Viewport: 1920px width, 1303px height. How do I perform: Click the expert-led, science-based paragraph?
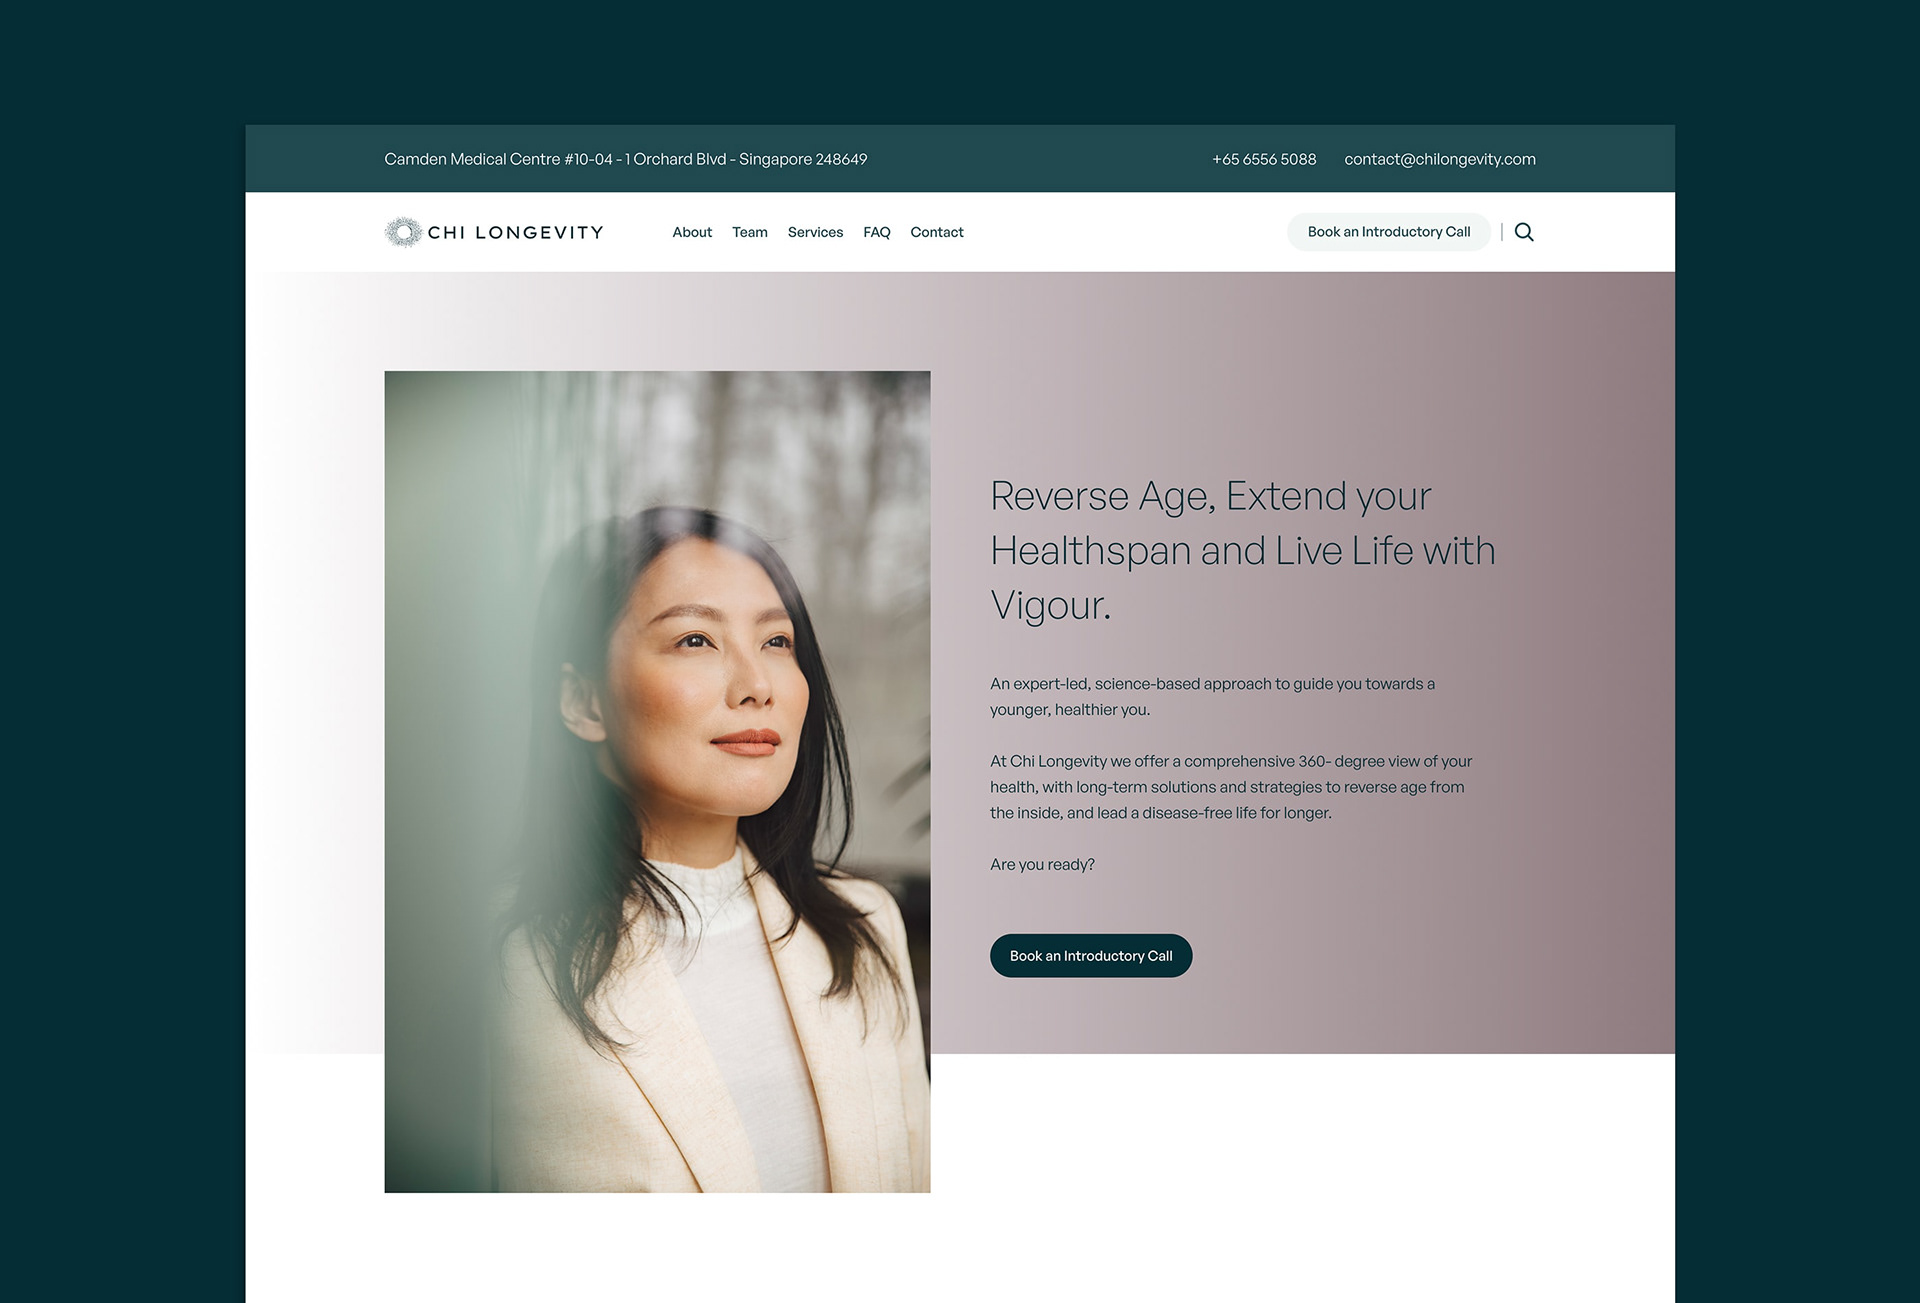coord(1212,697)
